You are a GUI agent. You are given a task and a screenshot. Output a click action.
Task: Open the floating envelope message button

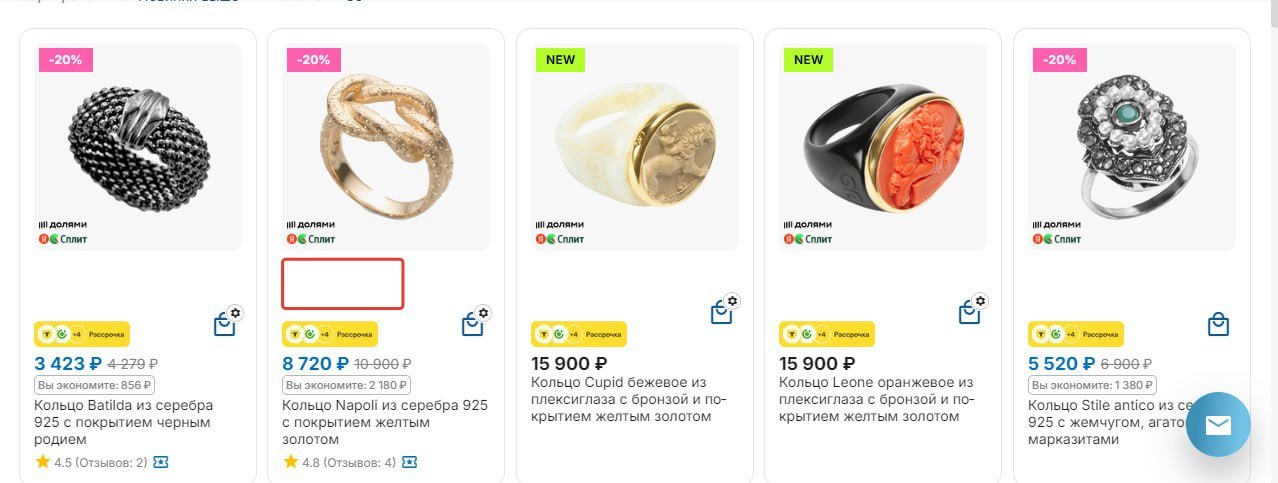tap(1217, 425)
